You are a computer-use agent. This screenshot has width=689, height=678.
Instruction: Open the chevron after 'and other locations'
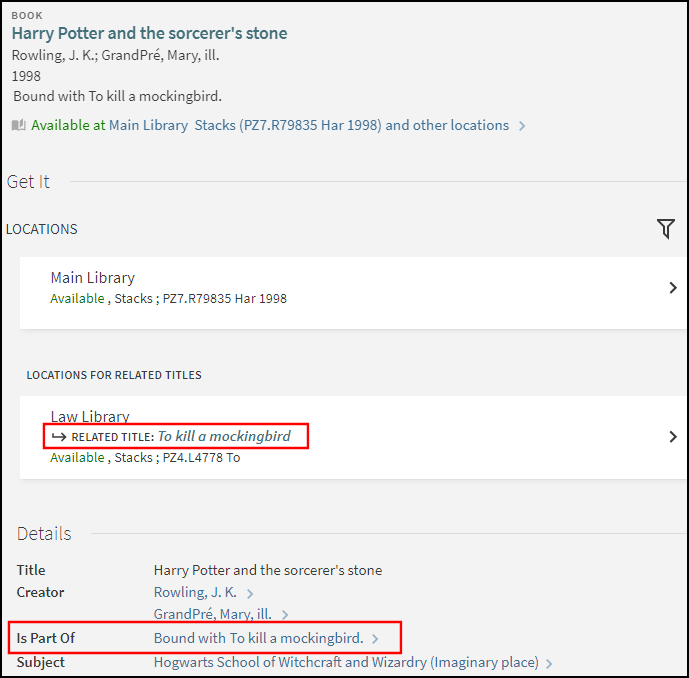pos(522,126)
